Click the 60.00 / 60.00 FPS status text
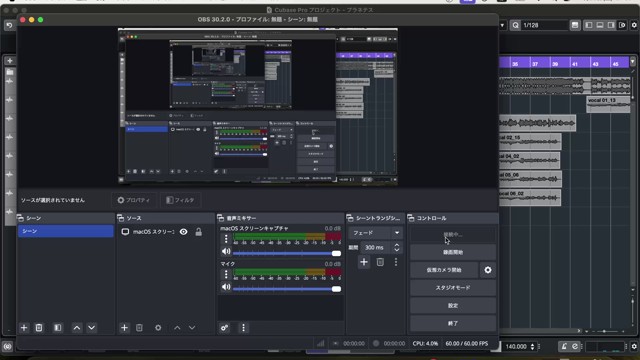This screenshot has height=360, width=640. pos(467,344)
